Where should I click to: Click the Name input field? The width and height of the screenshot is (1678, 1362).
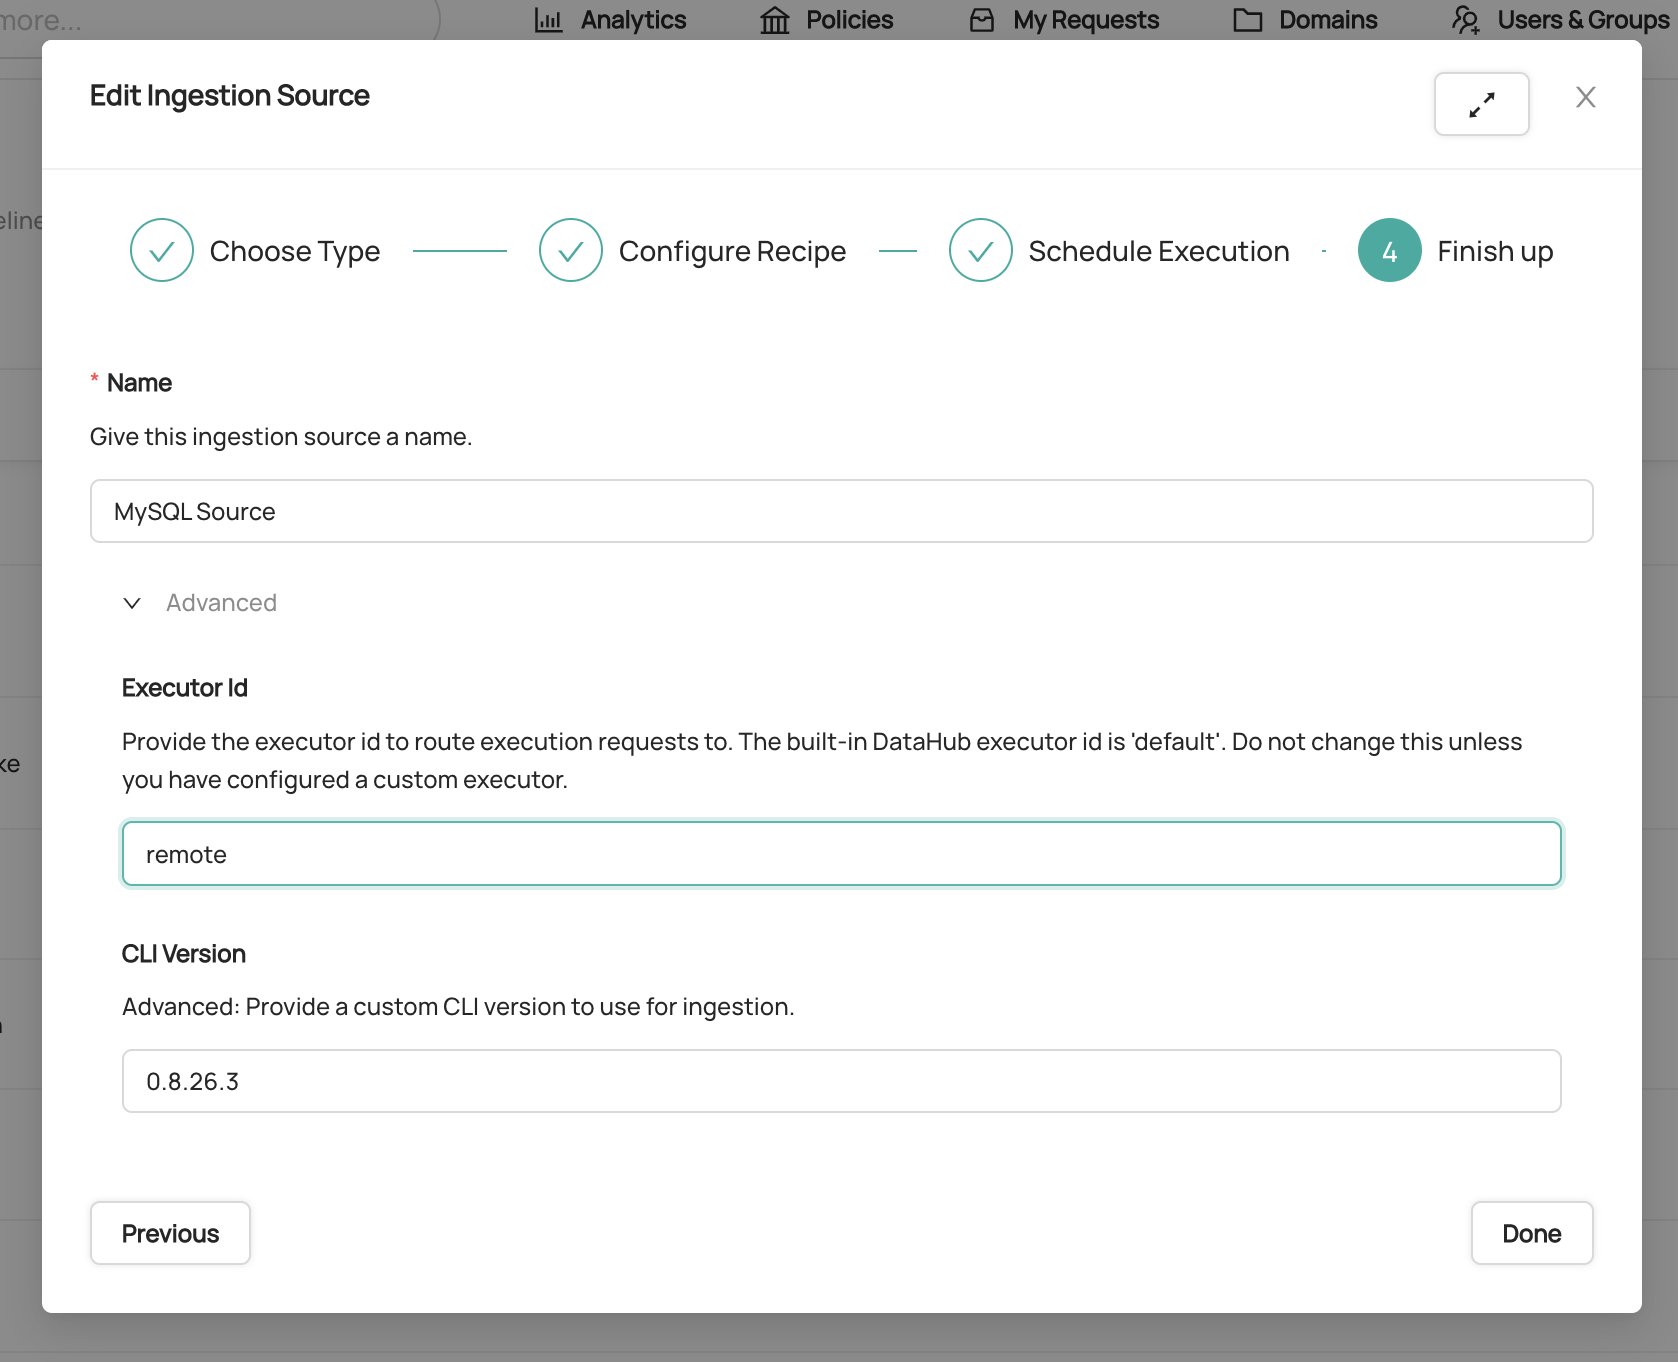(x=841, y=511)
